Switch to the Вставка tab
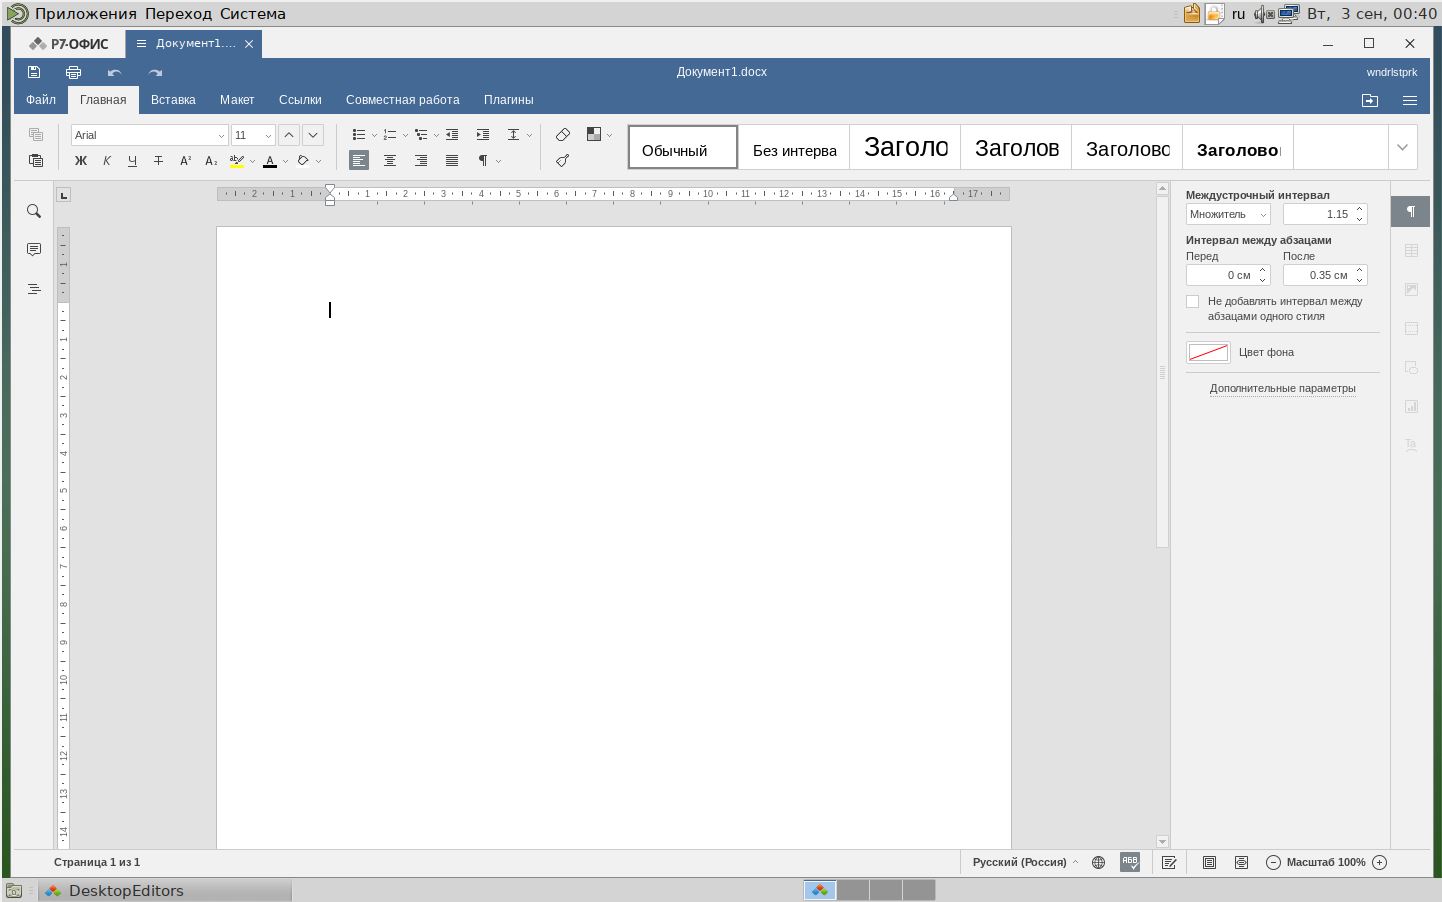Viewport: 1442px width, 902px height. 173,100
